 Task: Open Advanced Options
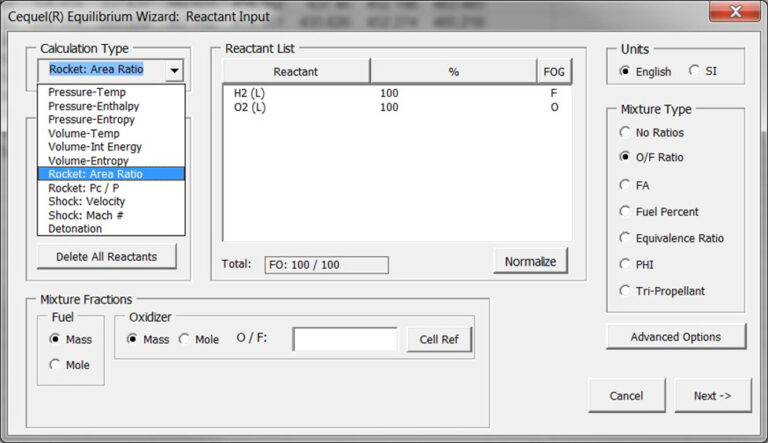pyautogui.click(x=676, y=337)
